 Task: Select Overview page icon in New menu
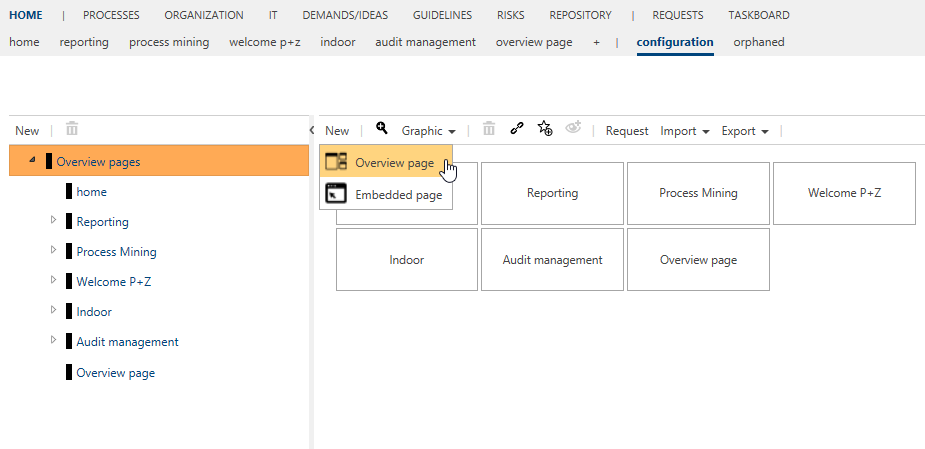[x=336, y=161]
